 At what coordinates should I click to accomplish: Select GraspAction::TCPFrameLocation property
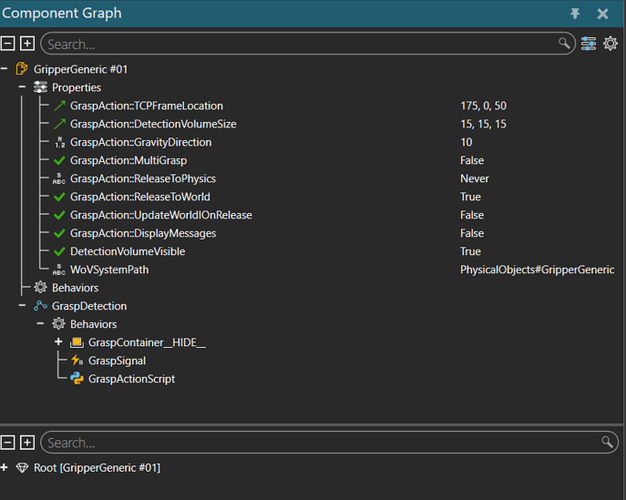click(x=147, y=106)
